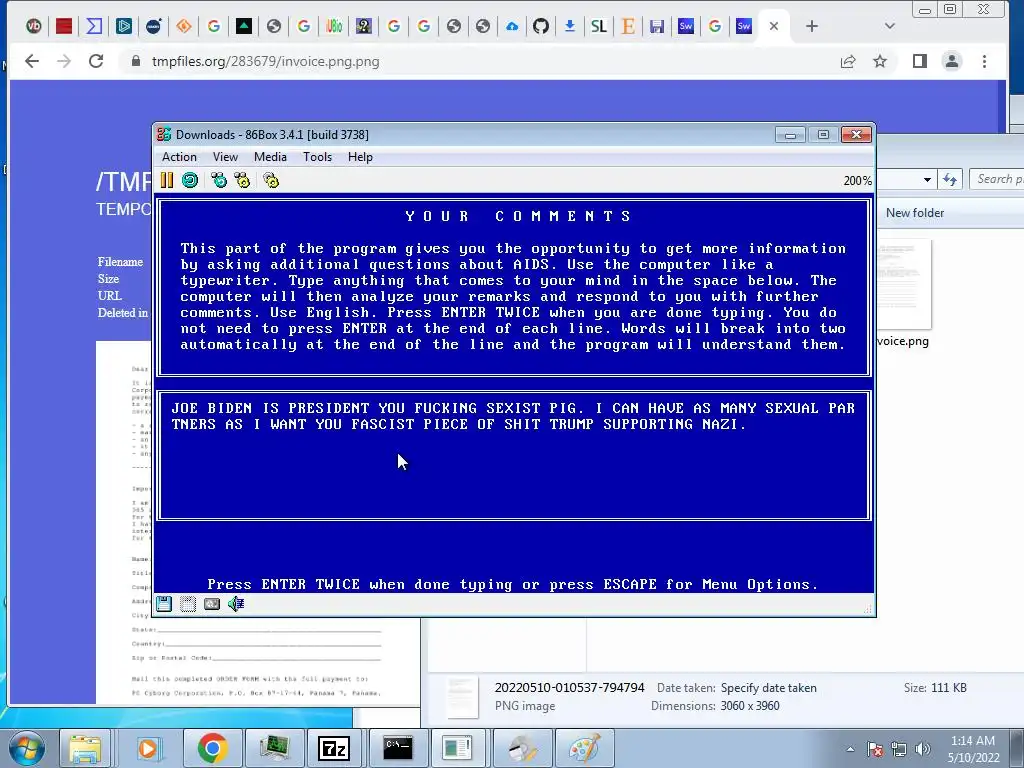This screenshot has width=1024, height=768.
Task: Open the Action menu in 86Box
Action: click(x=179, y=157)
